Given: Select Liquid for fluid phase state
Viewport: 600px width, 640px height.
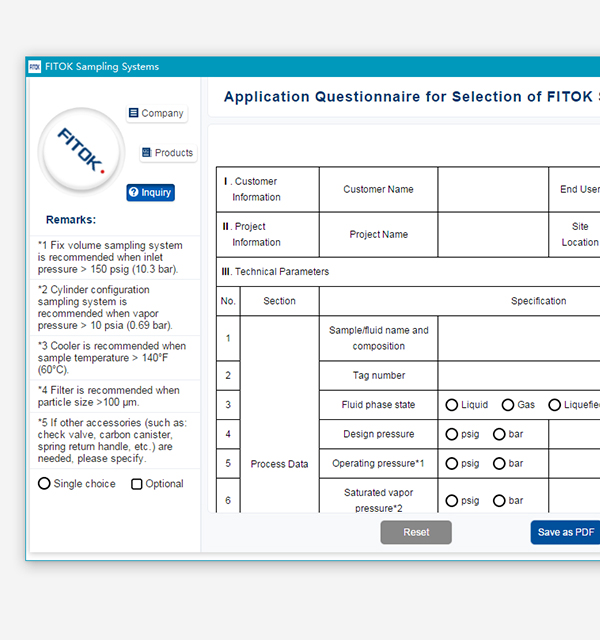Looking at the screenshot, I should [451, 405].
